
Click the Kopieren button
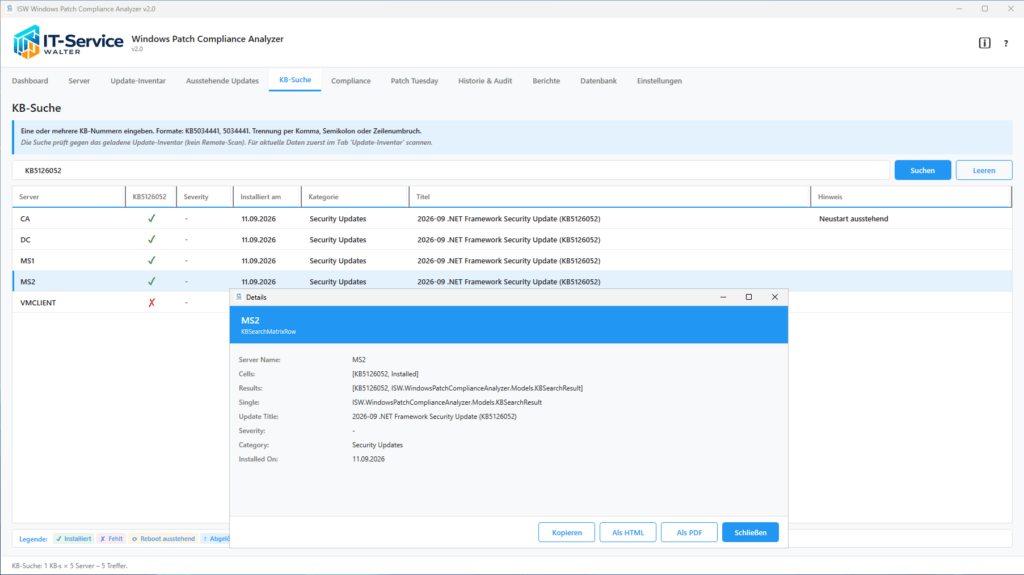[x=567, y=532]
